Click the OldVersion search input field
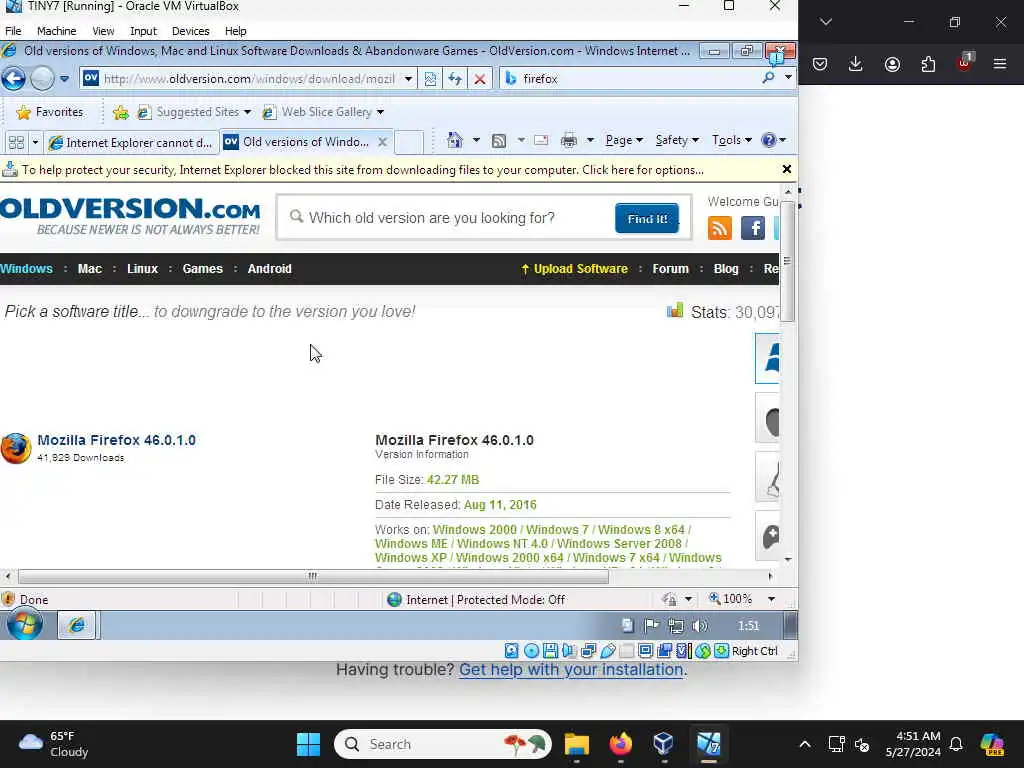 point(447,218)
